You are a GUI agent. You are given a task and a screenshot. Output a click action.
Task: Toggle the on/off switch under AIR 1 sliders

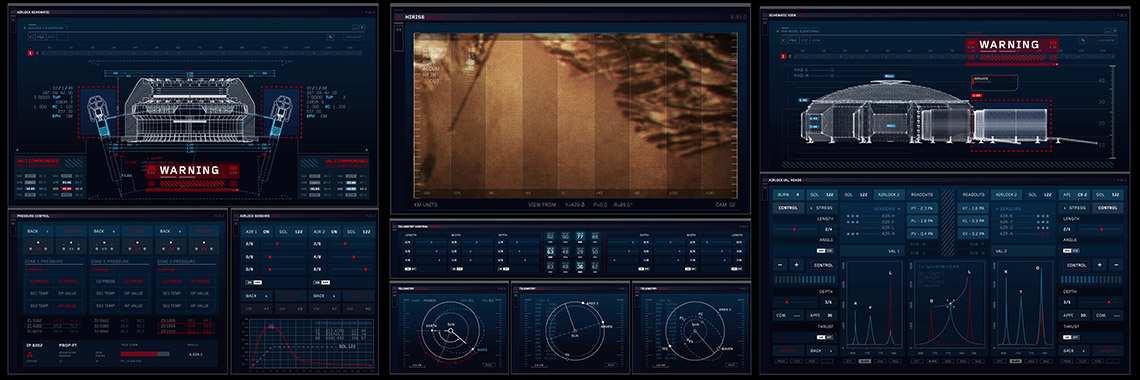(253, 282)
